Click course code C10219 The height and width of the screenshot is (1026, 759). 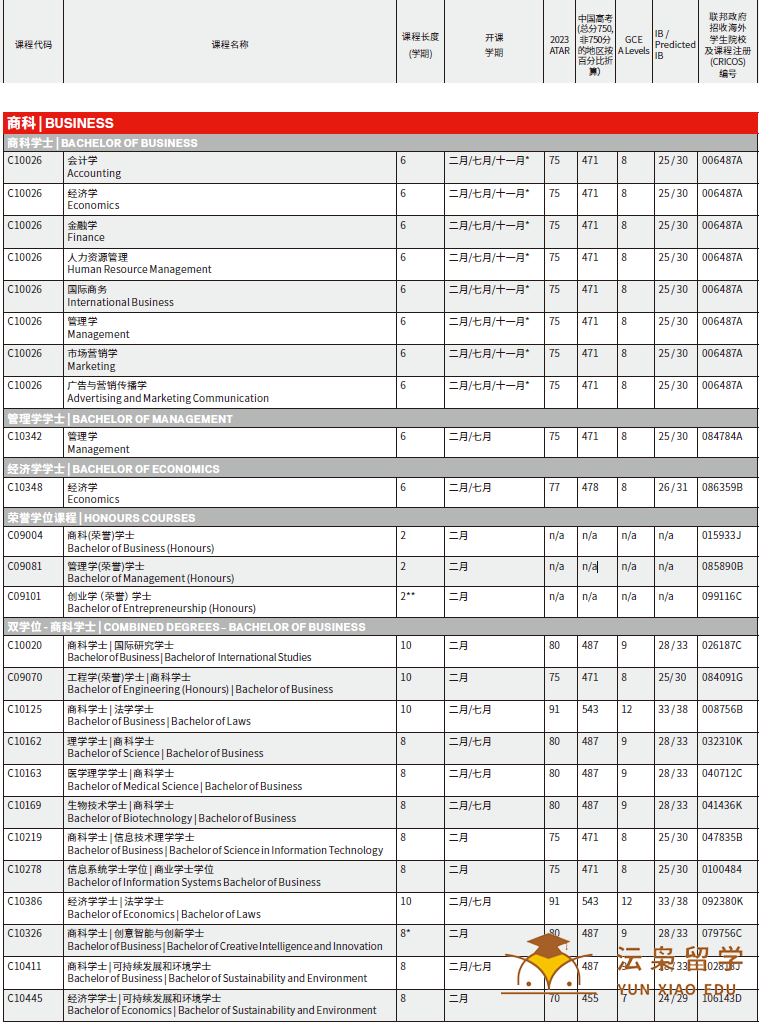[24, 838]
